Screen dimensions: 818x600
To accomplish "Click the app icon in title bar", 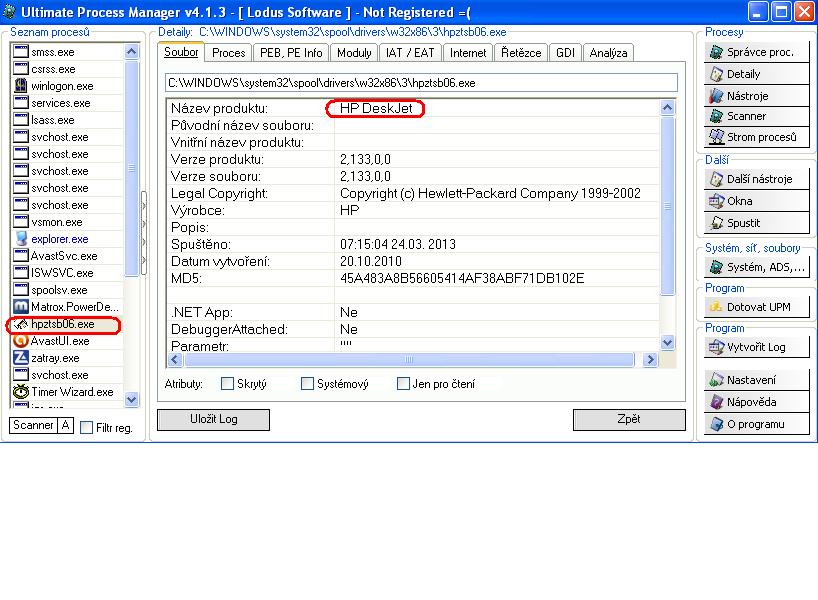I will click(x=9, y=11).
